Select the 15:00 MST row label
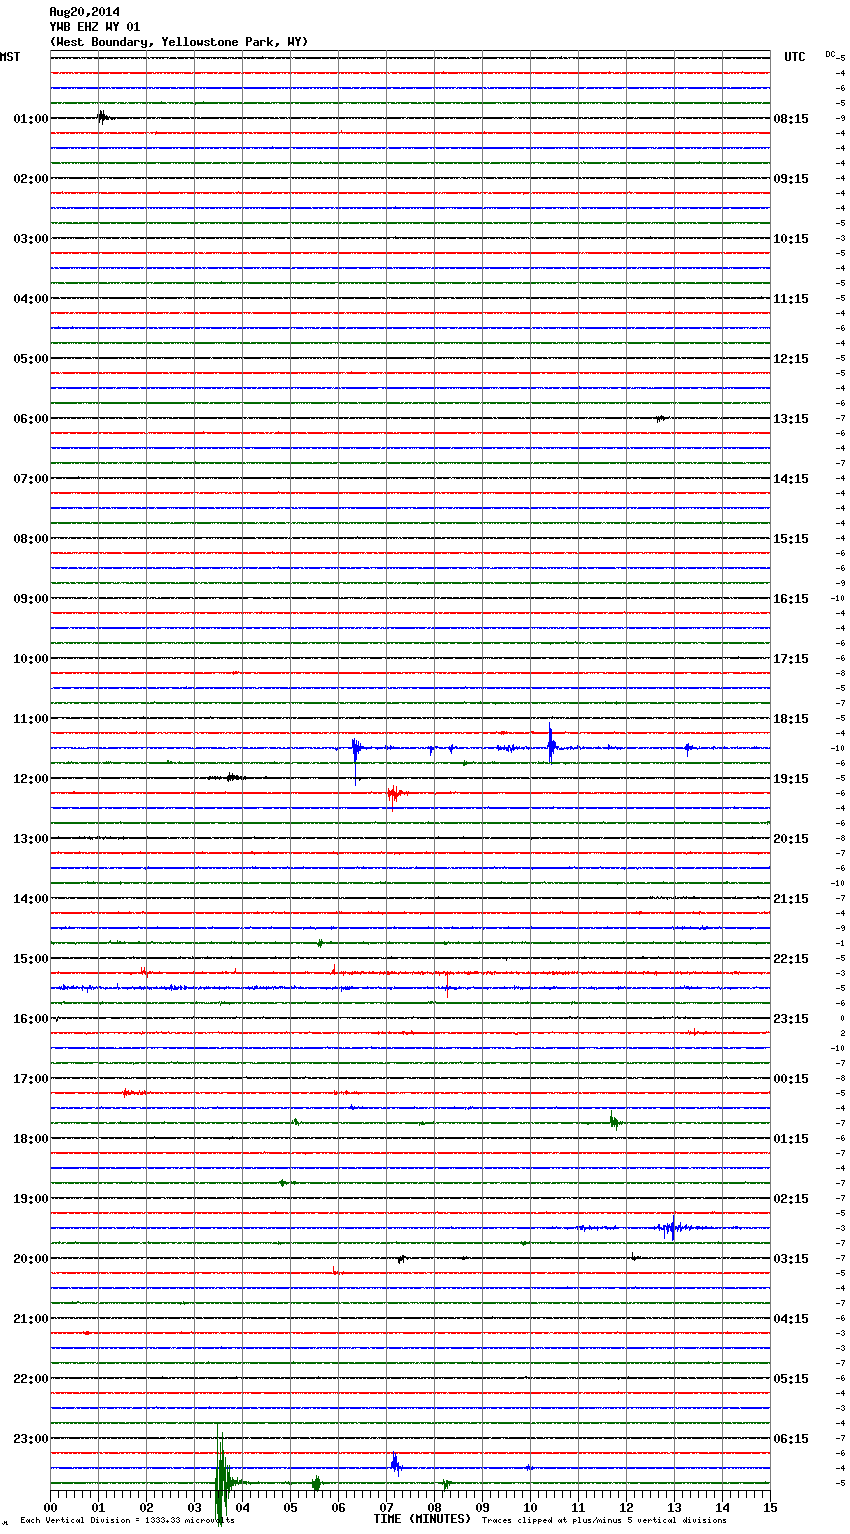The height and width of the screenshot is (1534, 850). [31, 959]
